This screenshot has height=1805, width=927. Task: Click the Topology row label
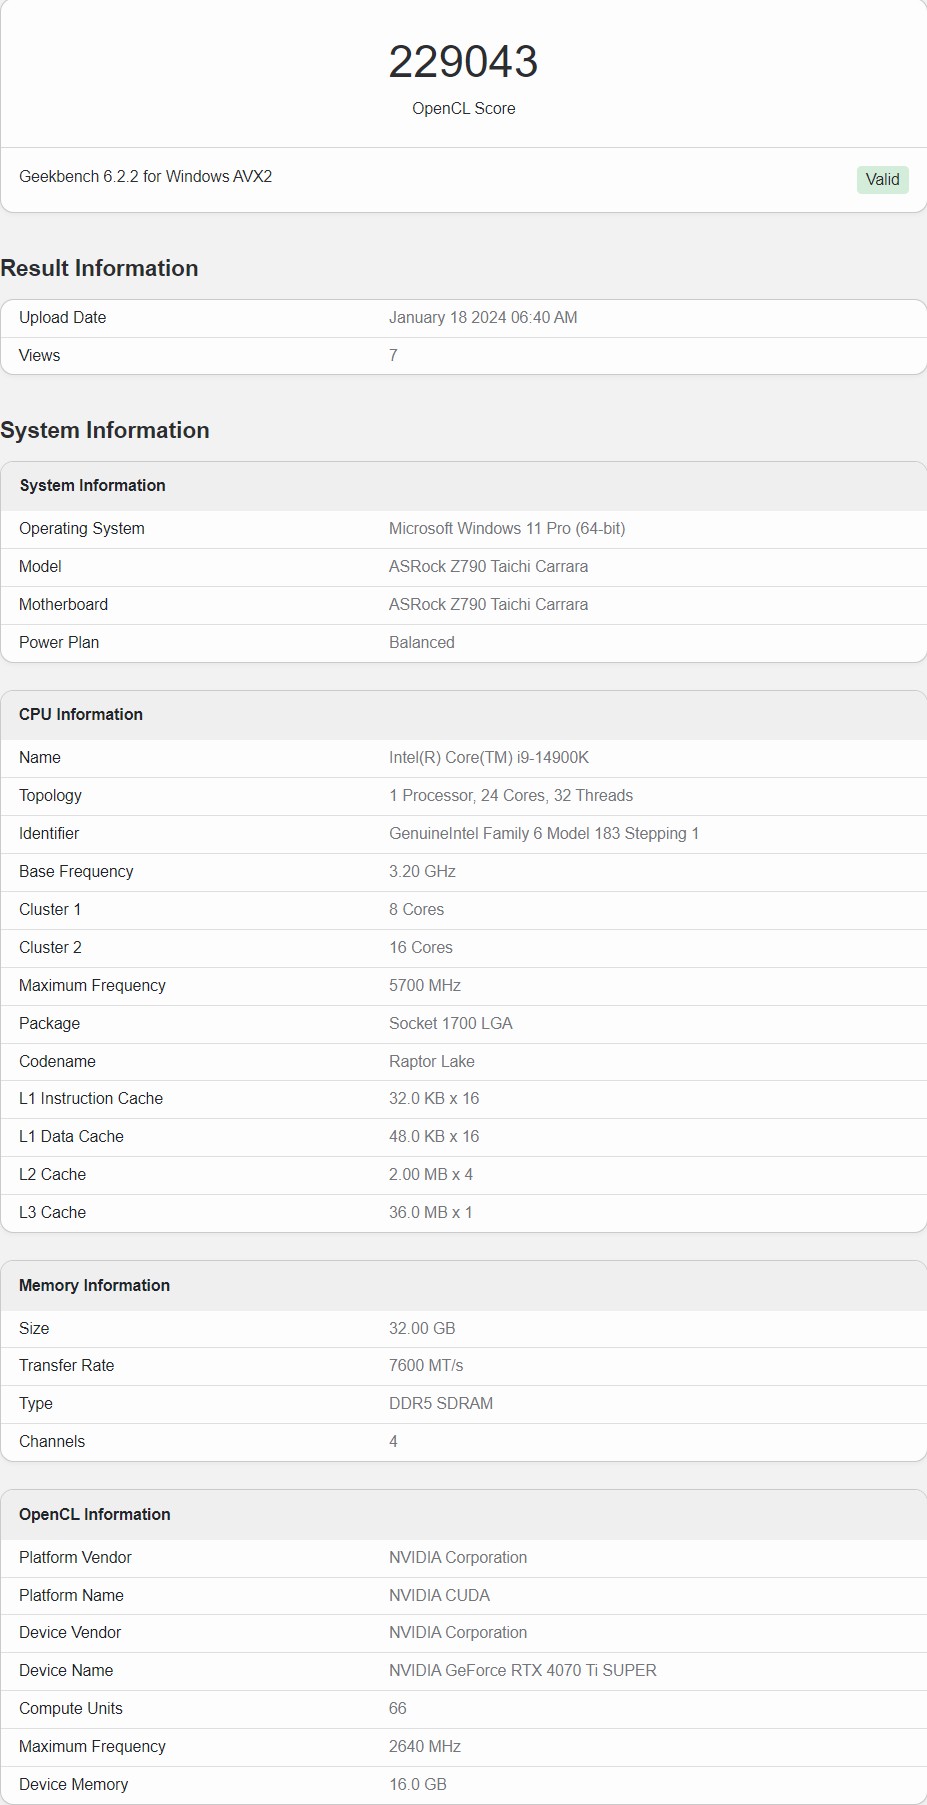(x=50, y=795)
